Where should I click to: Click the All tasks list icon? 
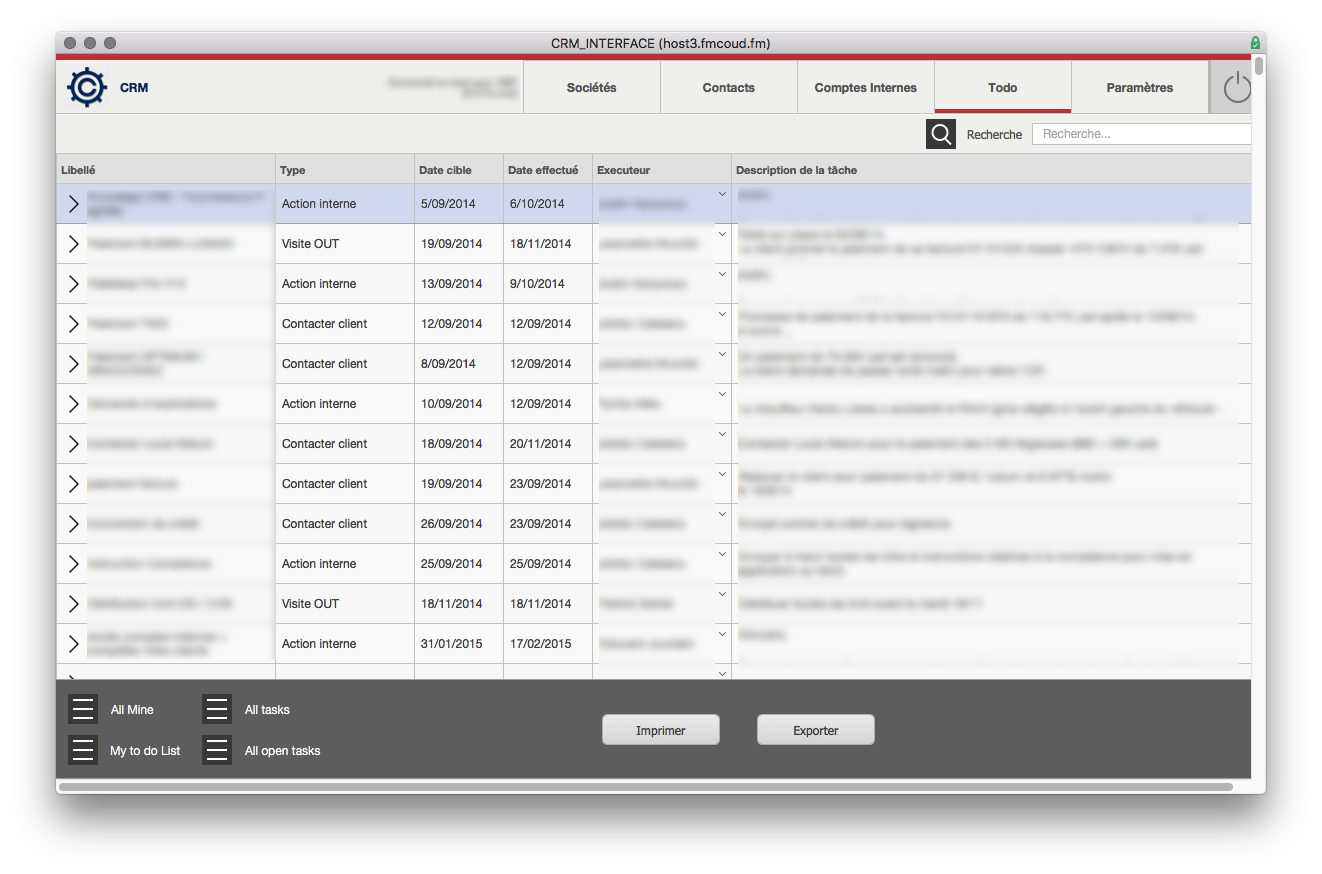[217, 709]
